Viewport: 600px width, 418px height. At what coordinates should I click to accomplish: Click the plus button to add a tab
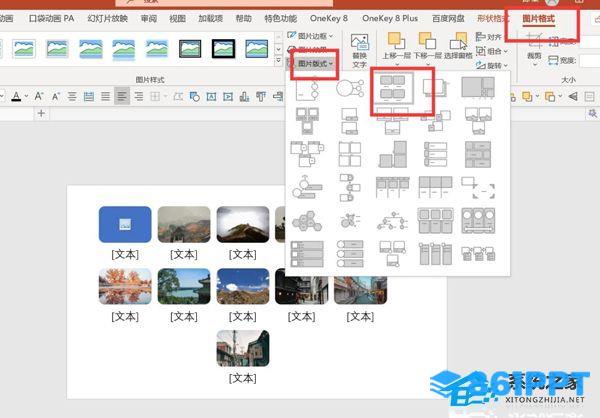(x=41, y=113)
